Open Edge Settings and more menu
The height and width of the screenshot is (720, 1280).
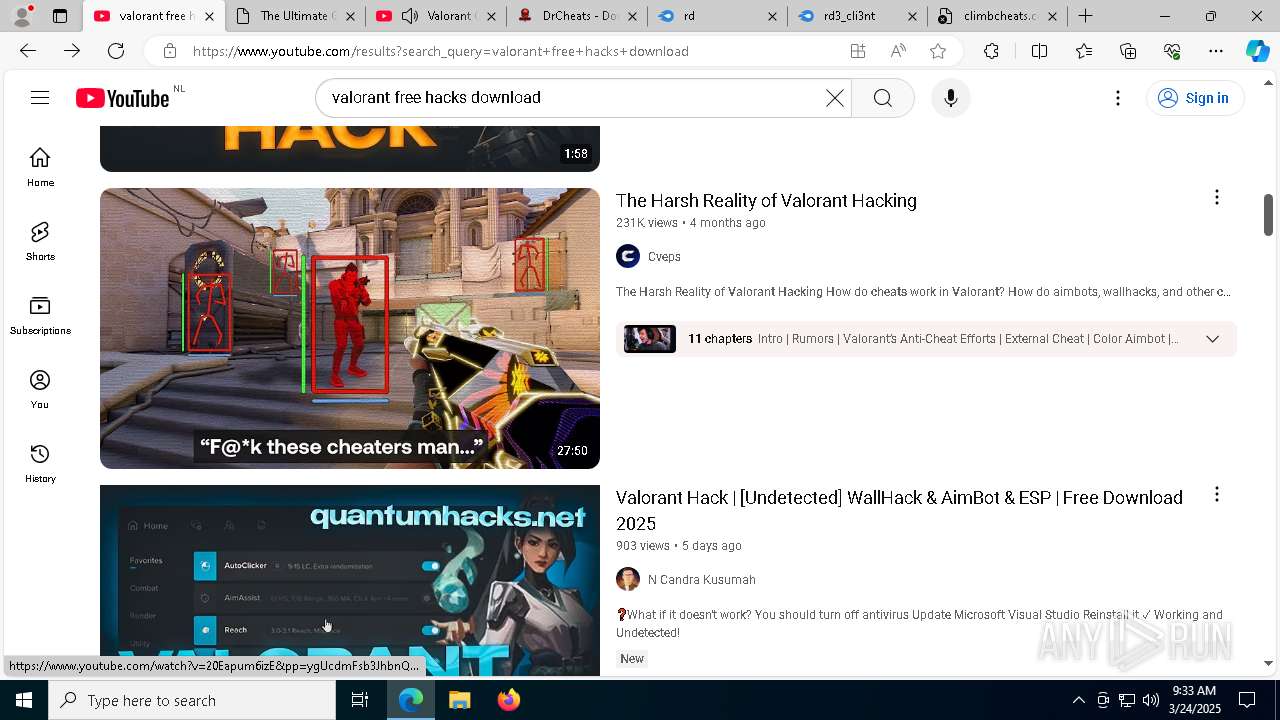point(1216,51)
